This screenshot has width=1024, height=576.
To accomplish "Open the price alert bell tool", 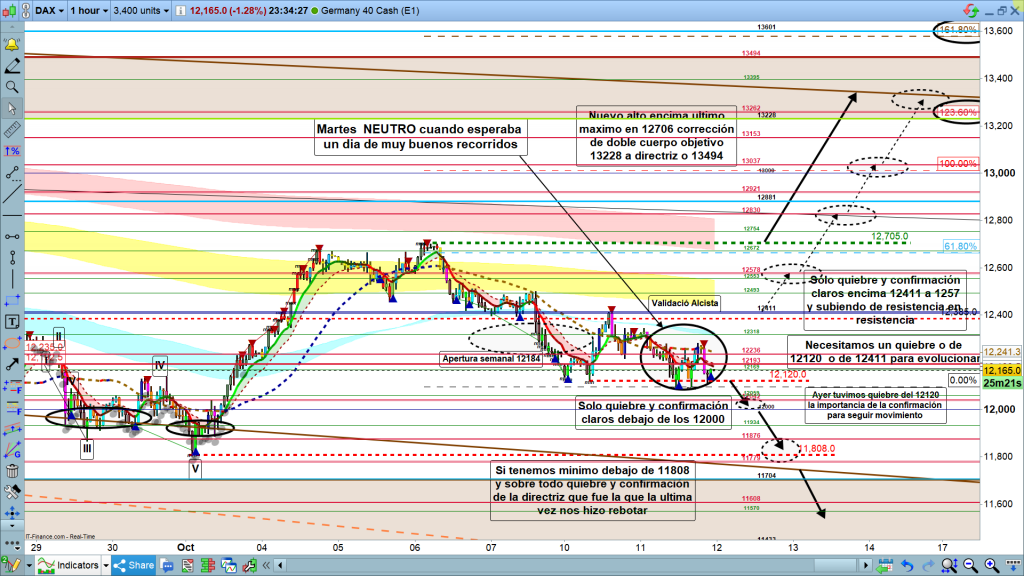I will pos(12,45).
